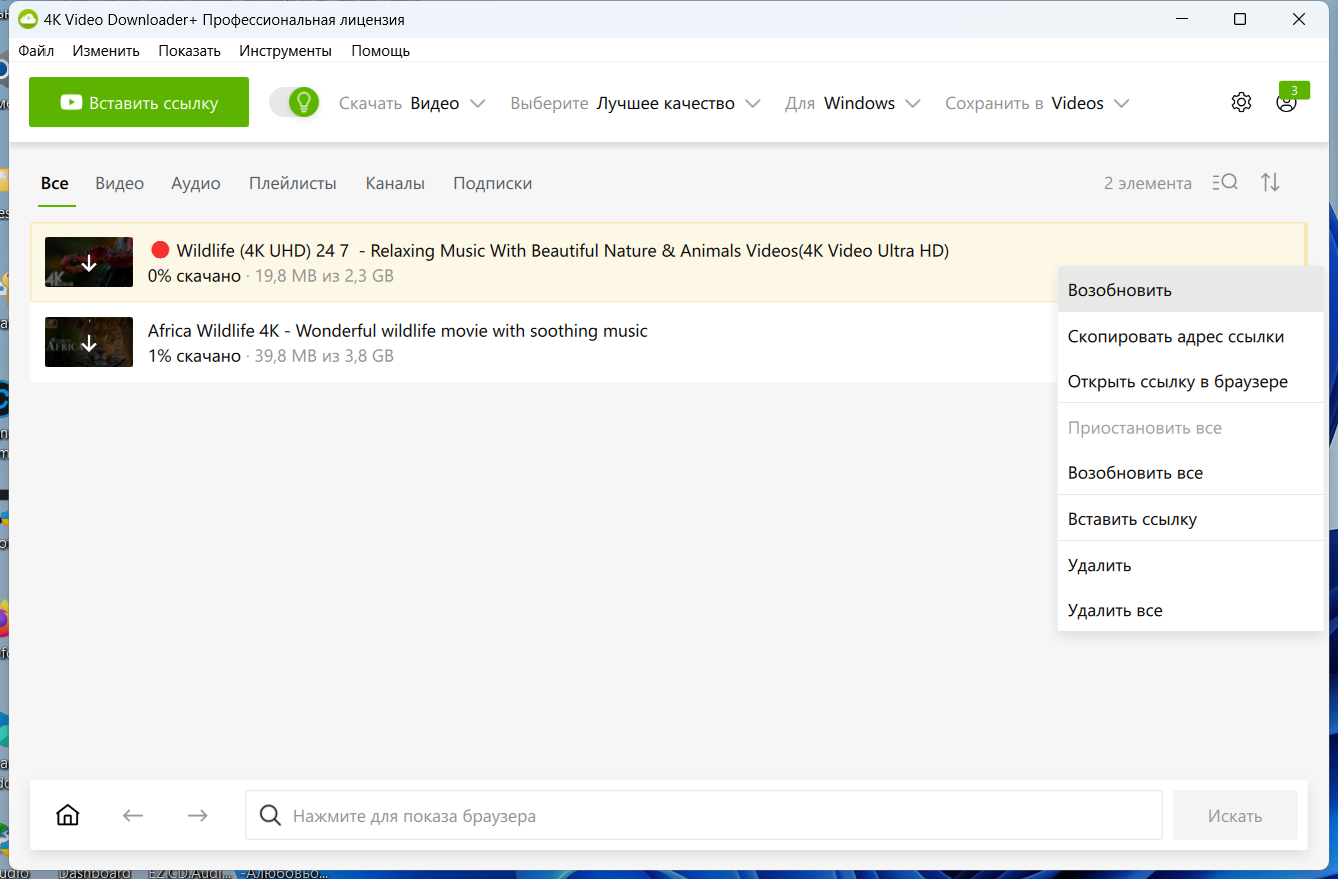
Task: Click the browser back arrow
Action: point(133,815)
